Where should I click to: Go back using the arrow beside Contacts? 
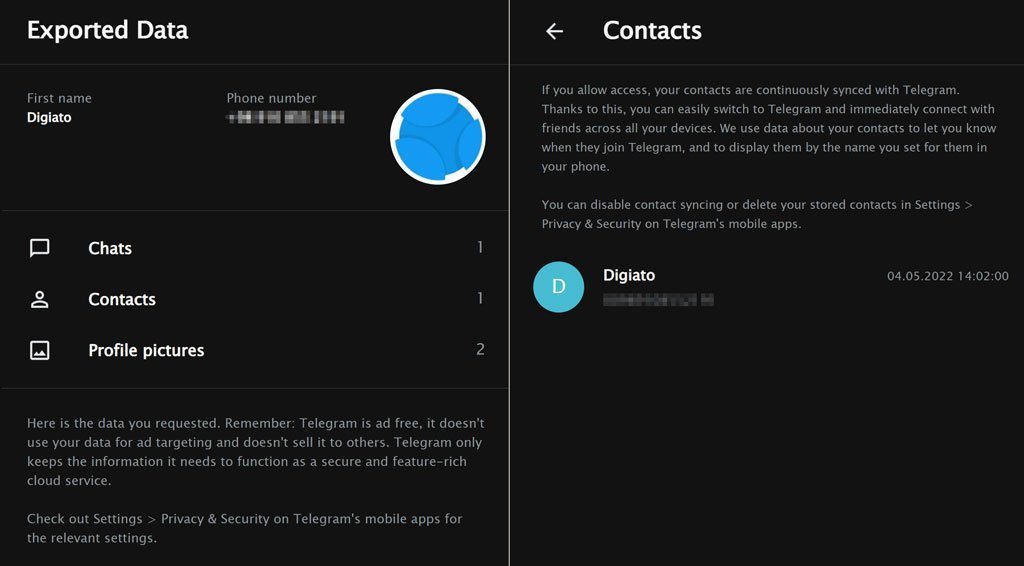coord(554,31)
